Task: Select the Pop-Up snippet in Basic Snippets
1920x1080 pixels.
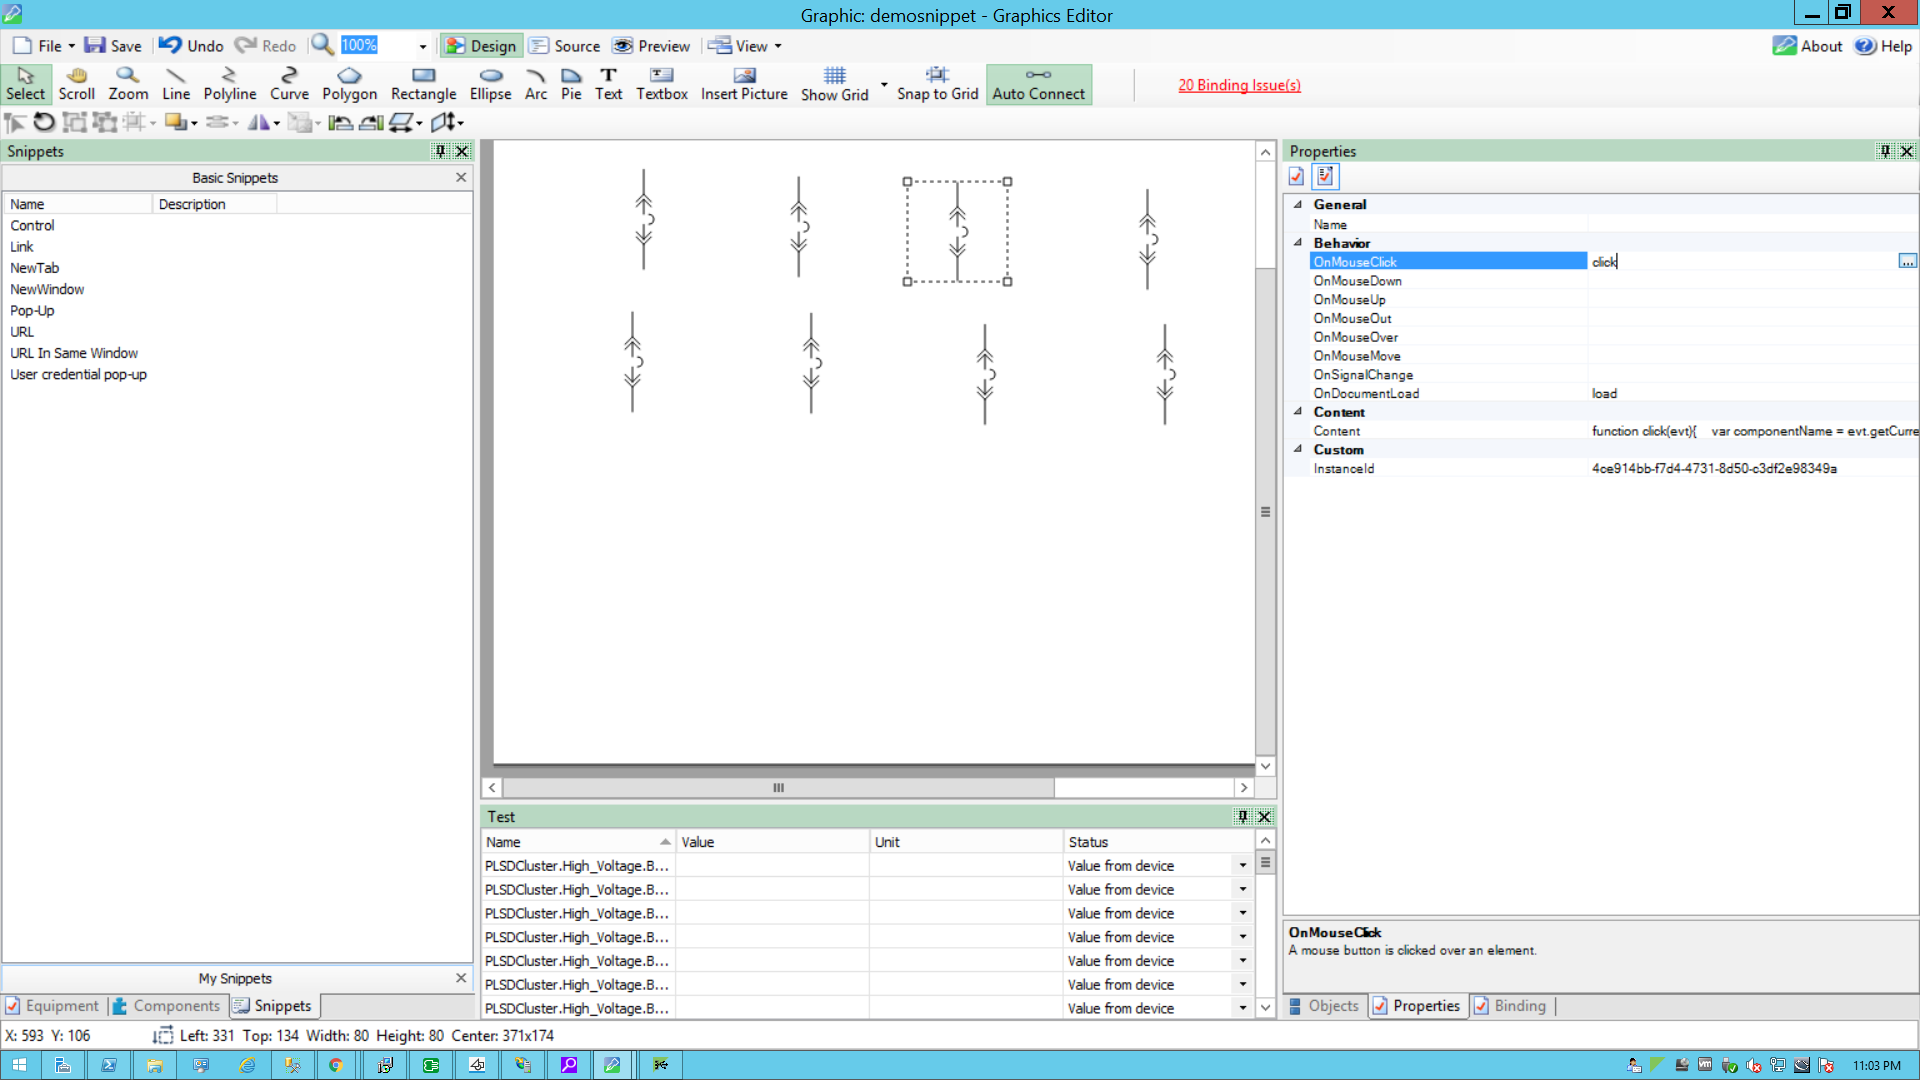Action: pyautogui.click(x=32, y=310)
